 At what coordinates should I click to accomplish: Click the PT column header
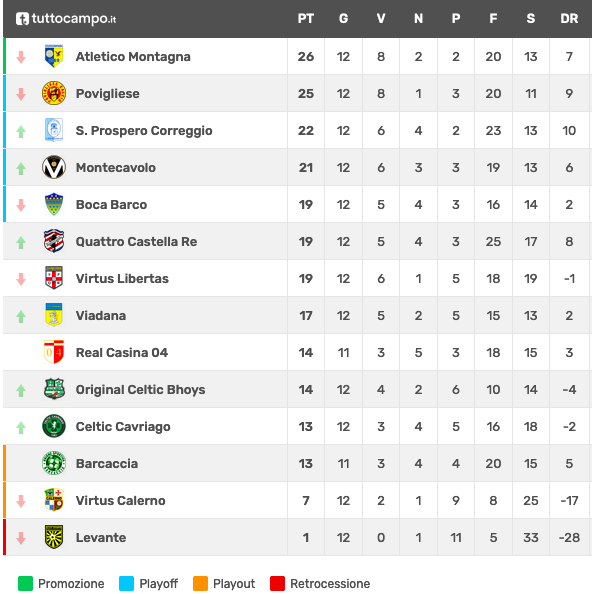[x=306, y=19]
